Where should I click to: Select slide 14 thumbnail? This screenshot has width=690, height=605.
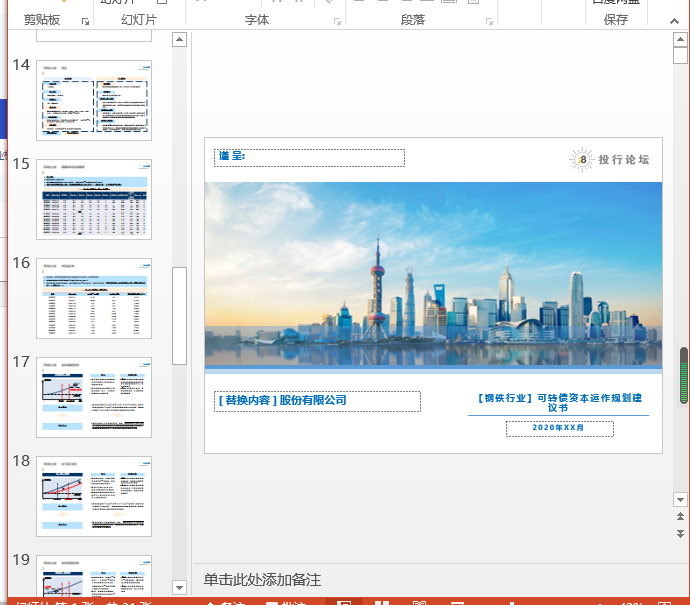point(94,100)
